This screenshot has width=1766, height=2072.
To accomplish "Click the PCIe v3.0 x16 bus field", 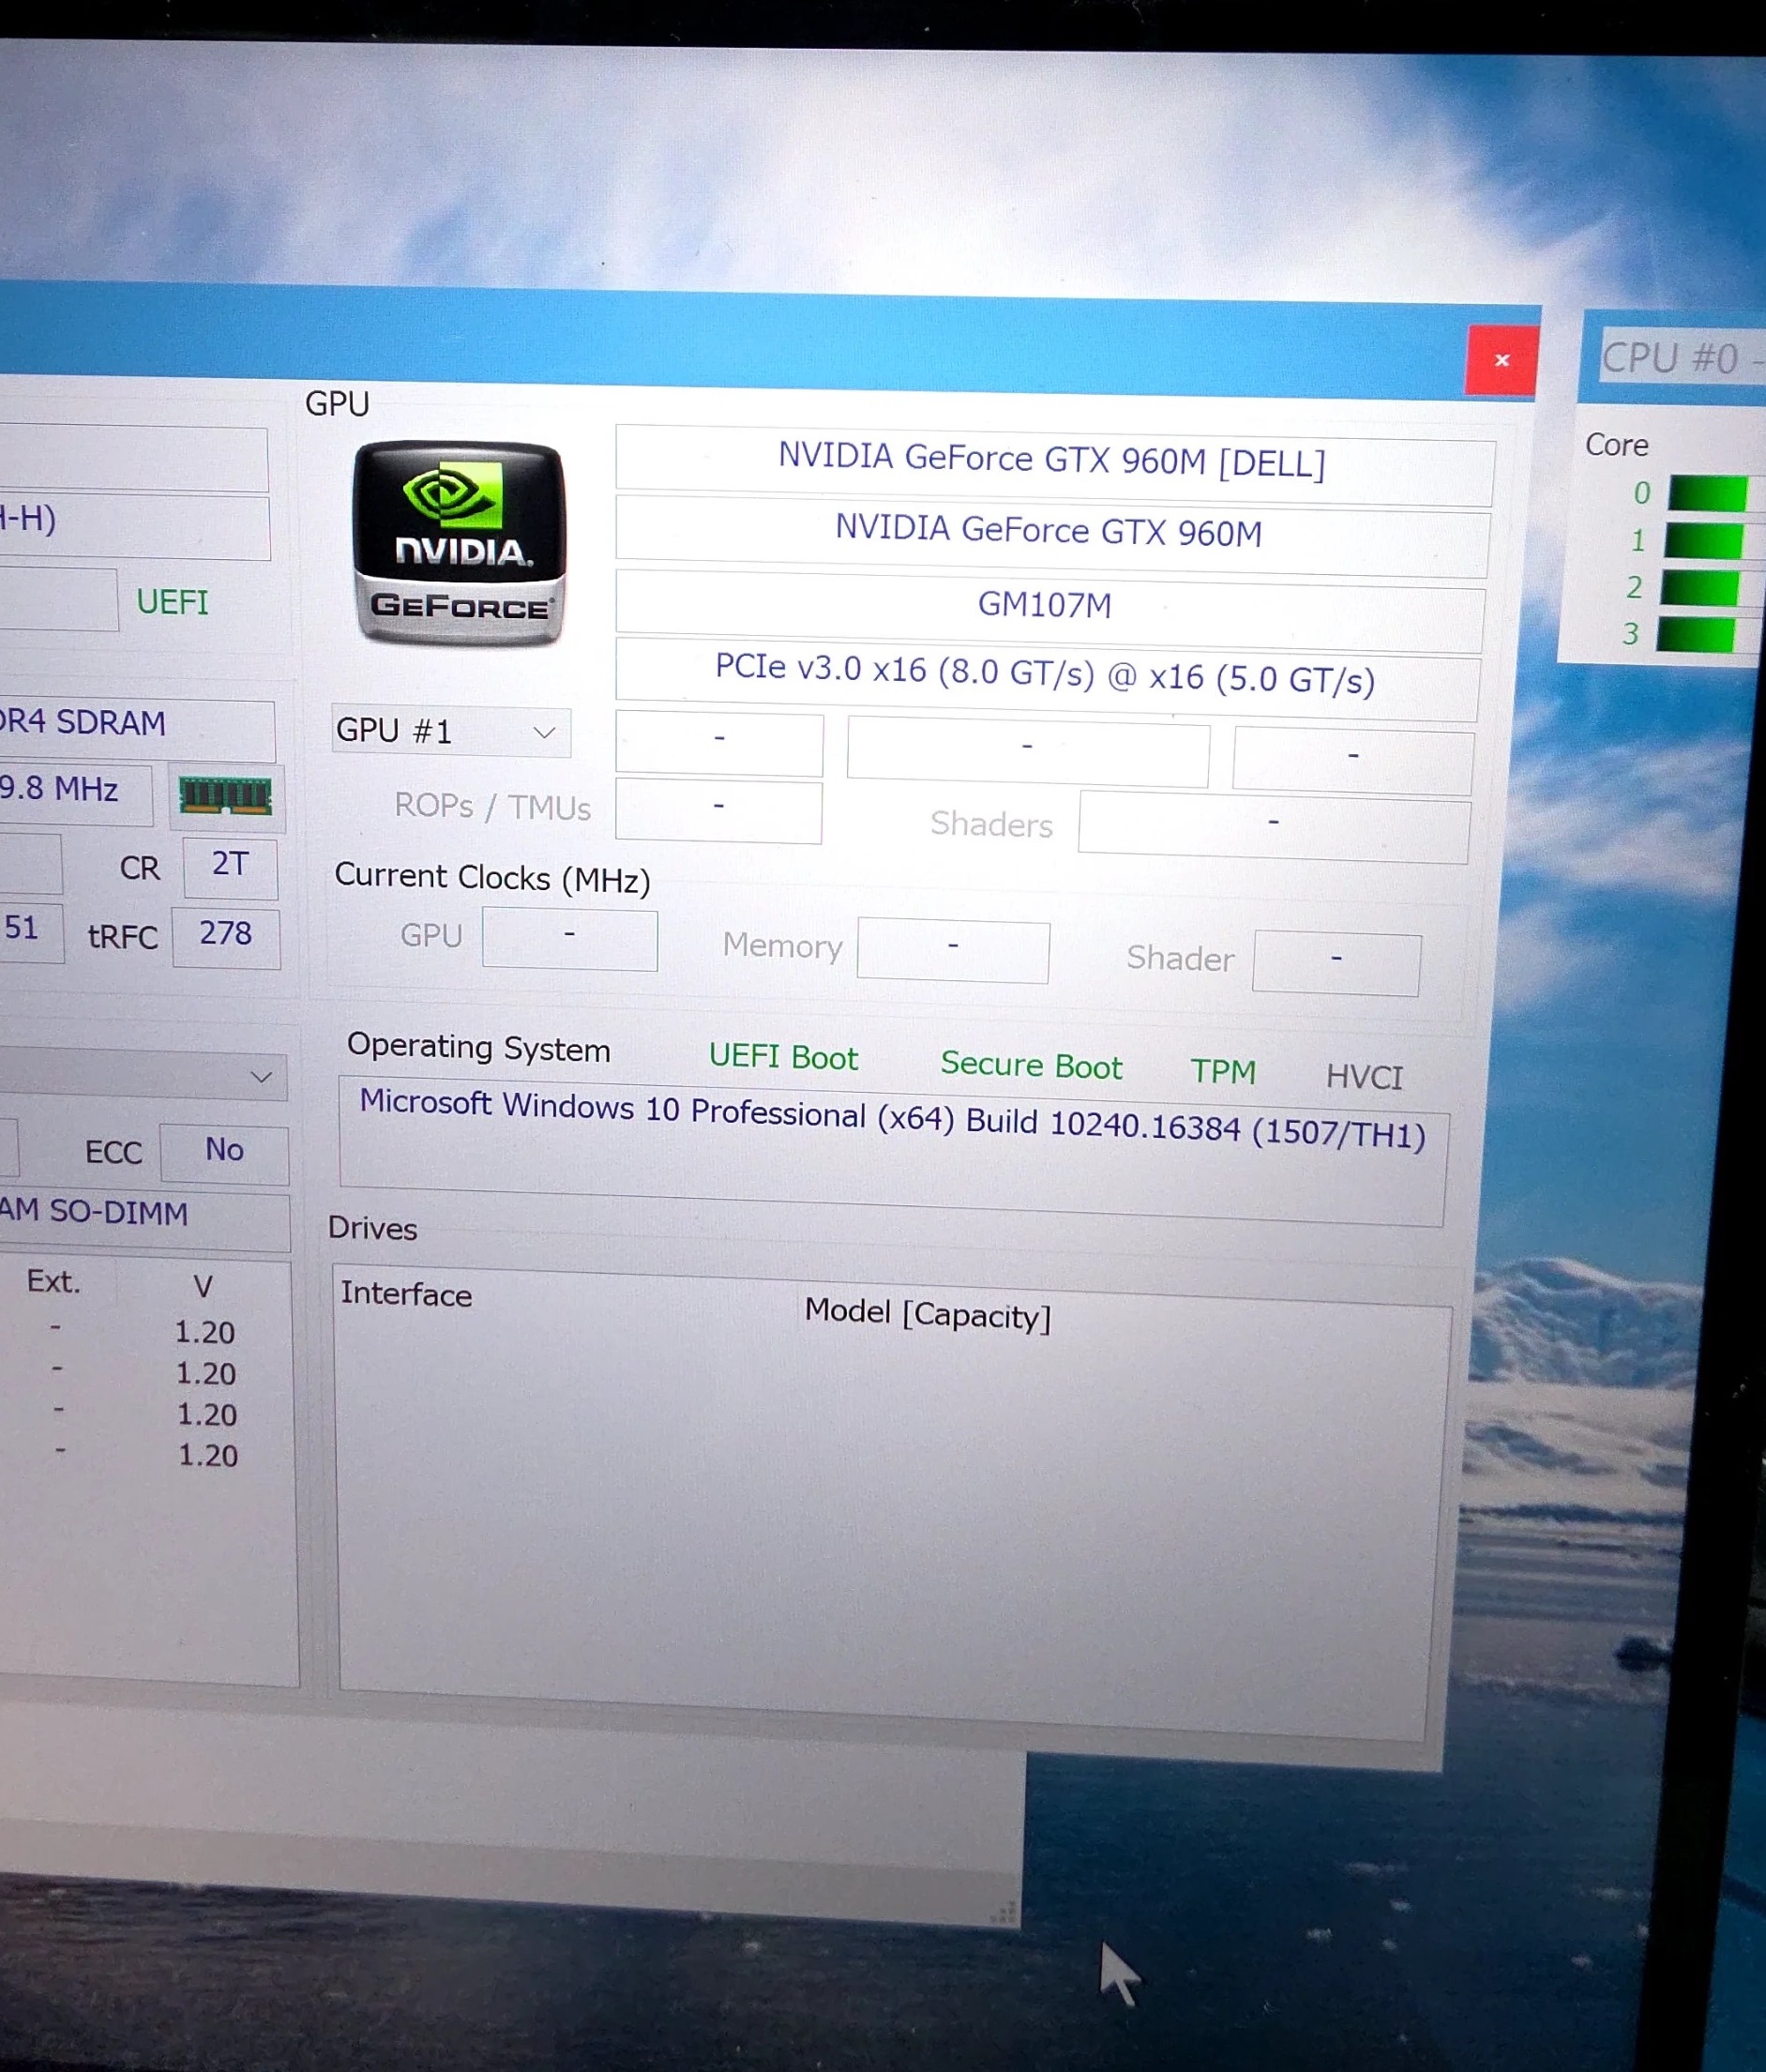I will pyautogui.click(x=1047, y=678).
